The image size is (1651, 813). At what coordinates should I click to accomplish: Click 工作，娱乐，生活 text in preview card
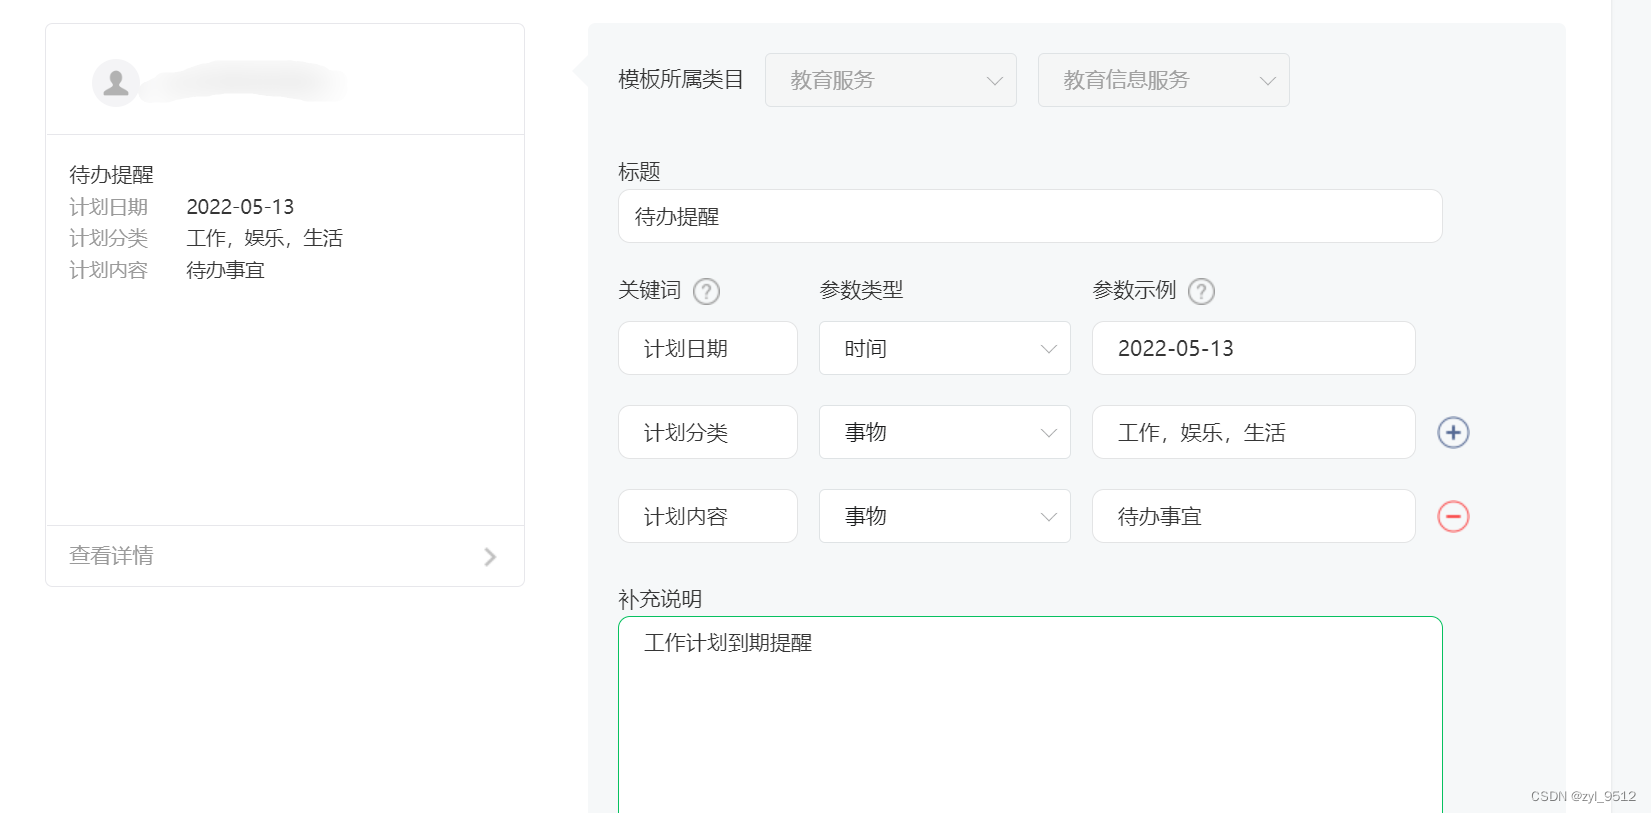click(x=265, y=238)
